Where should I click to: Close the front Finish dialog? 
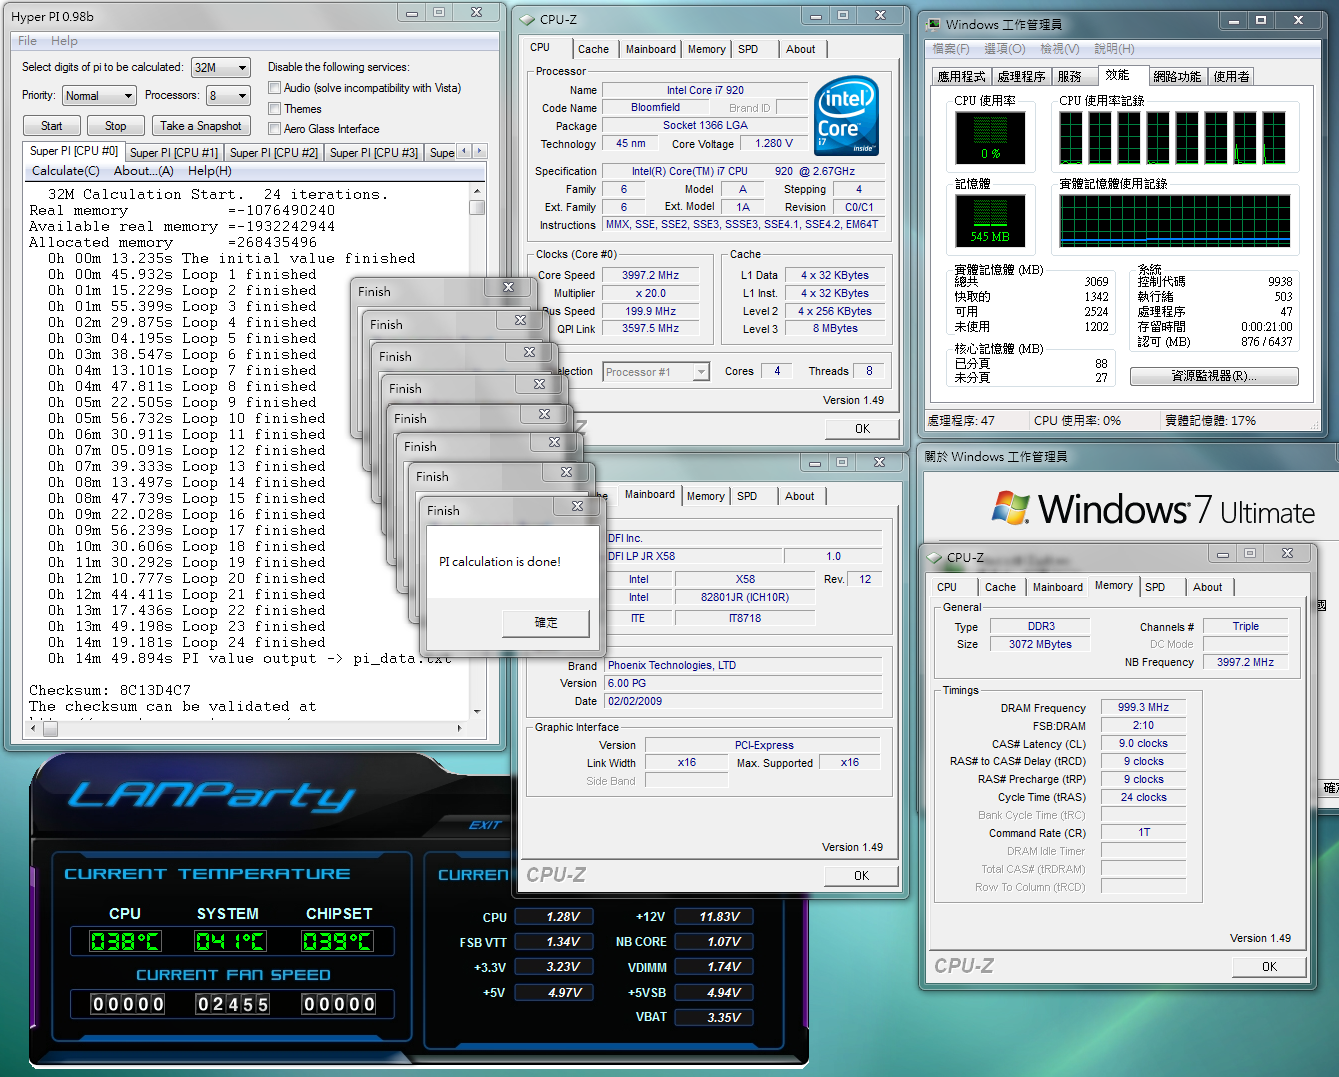[x=577, y=506]
